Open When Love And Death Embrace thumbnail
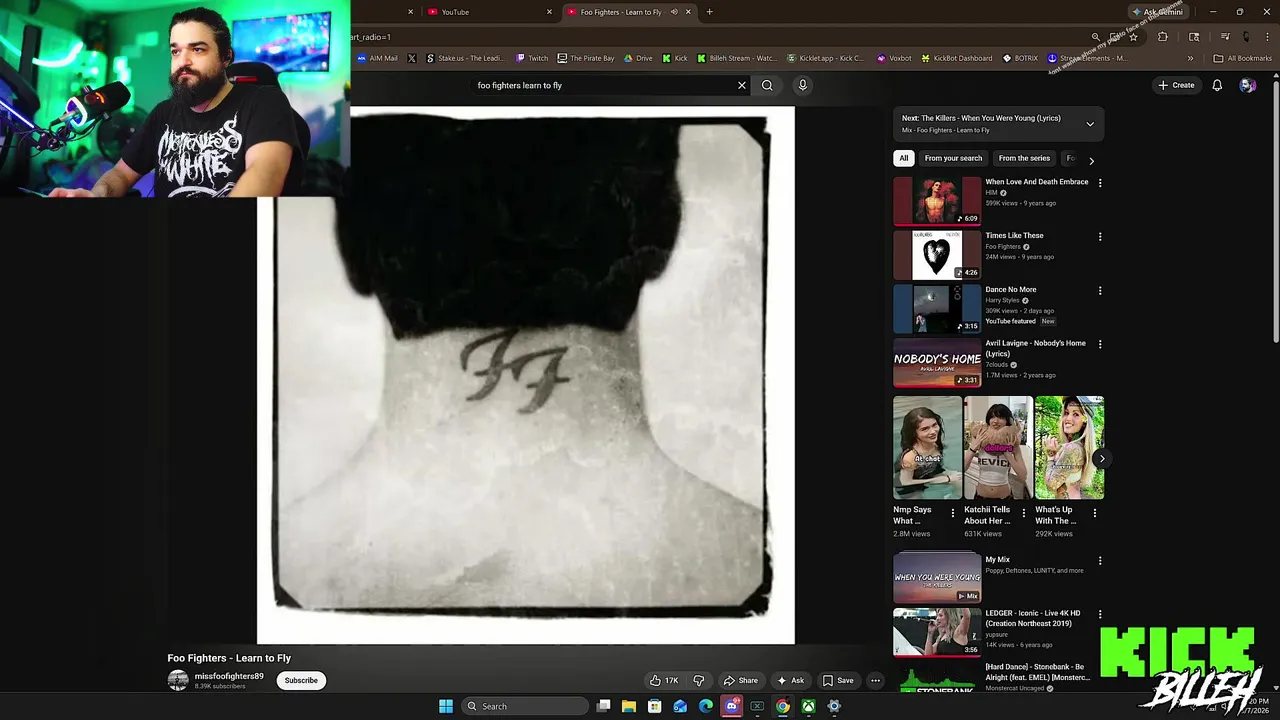 (x=937, y=201)
